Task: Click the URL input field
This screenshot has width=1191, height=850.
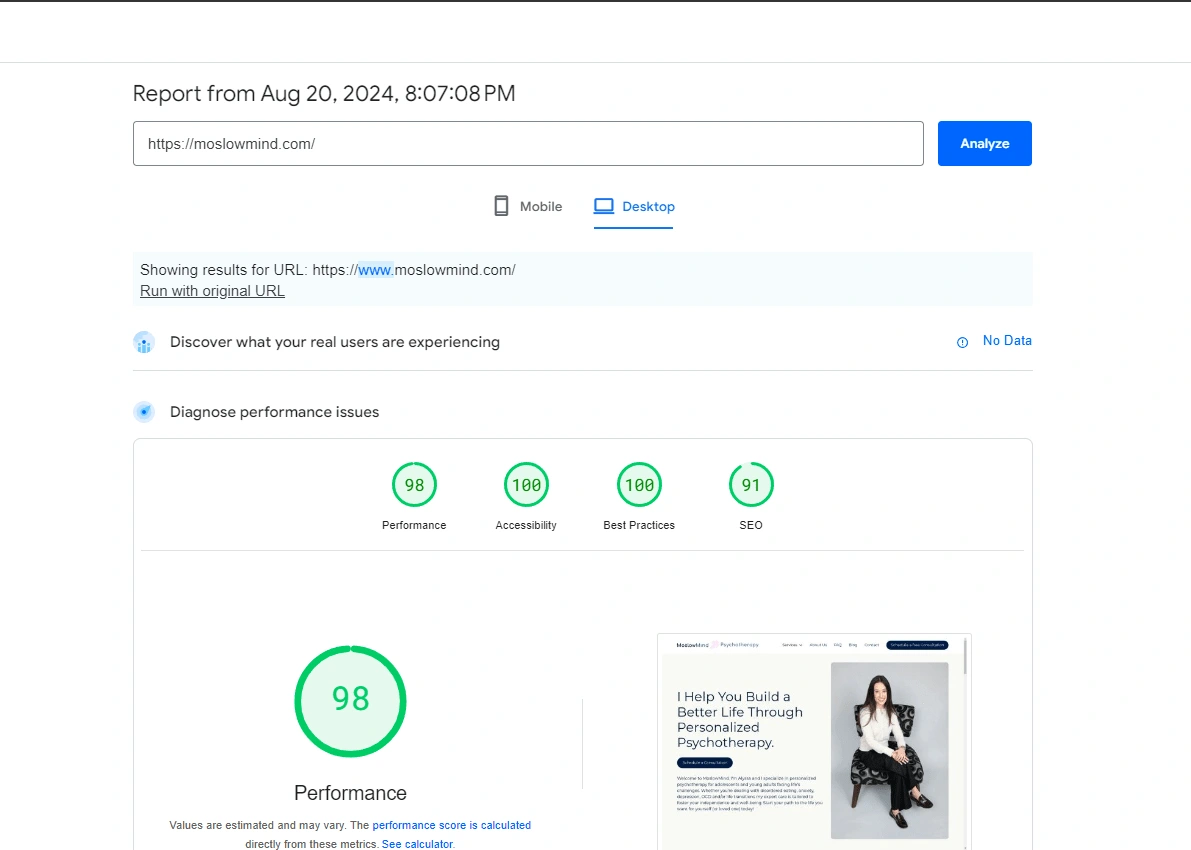Action: tap(528, 144)
